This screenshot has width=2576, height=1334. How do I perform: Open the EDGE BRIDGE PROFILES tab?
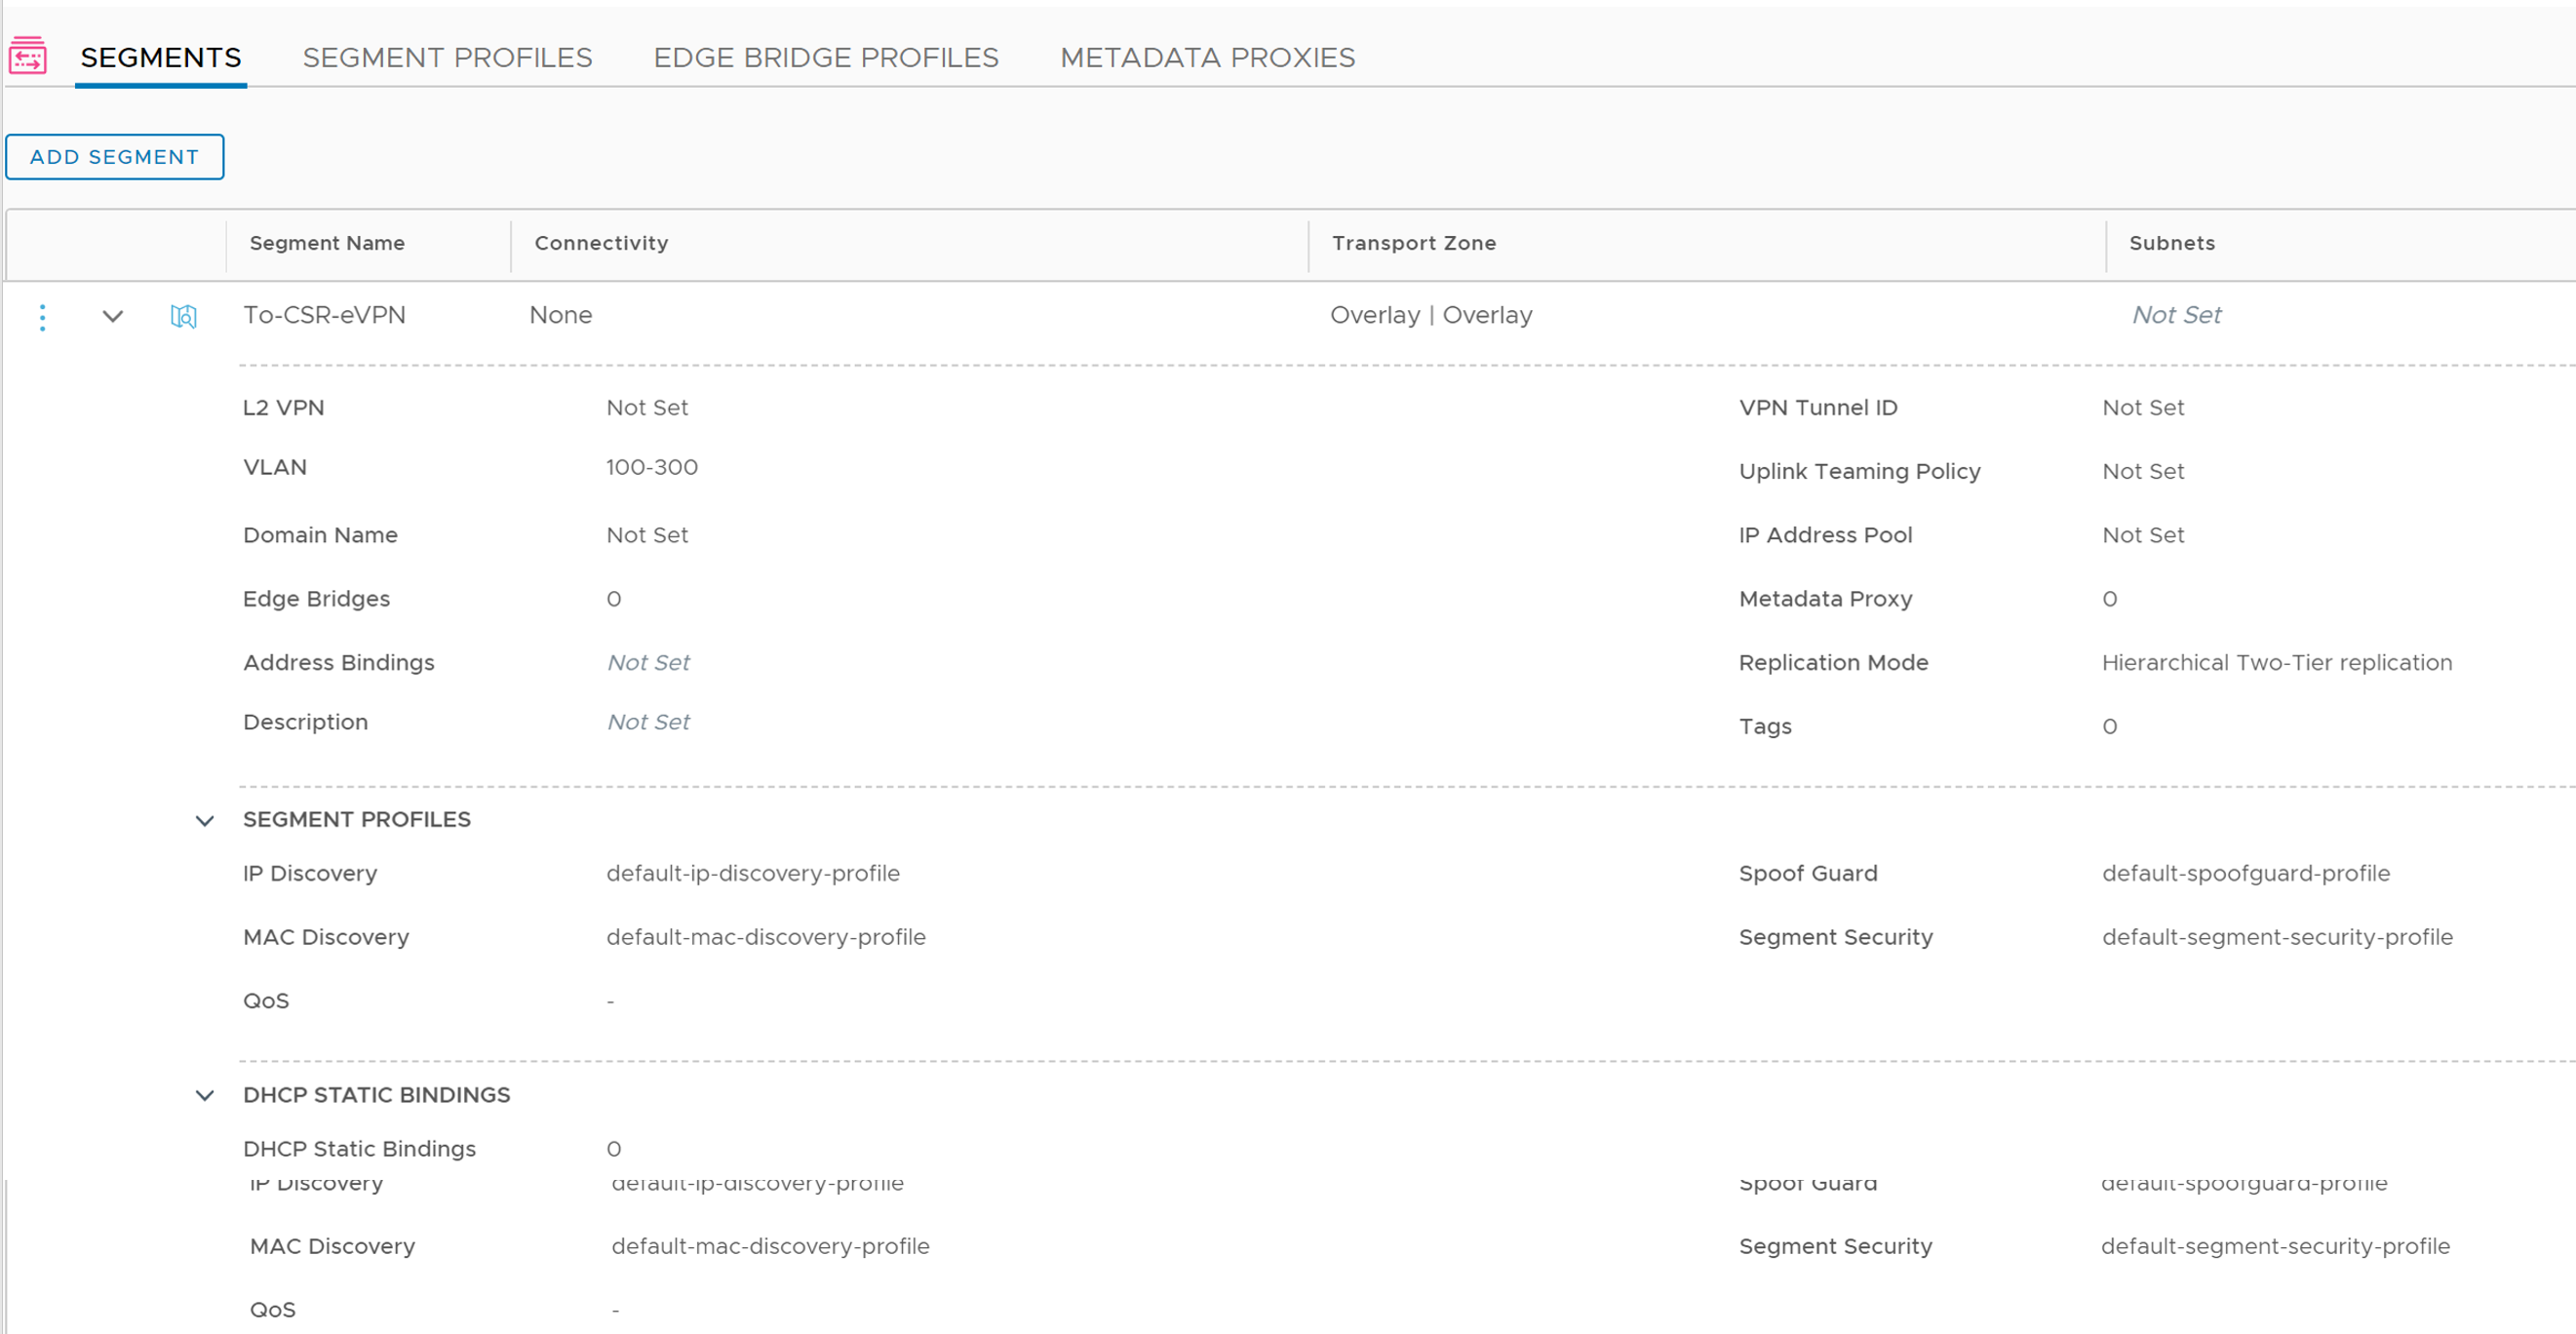click(825, 58)
